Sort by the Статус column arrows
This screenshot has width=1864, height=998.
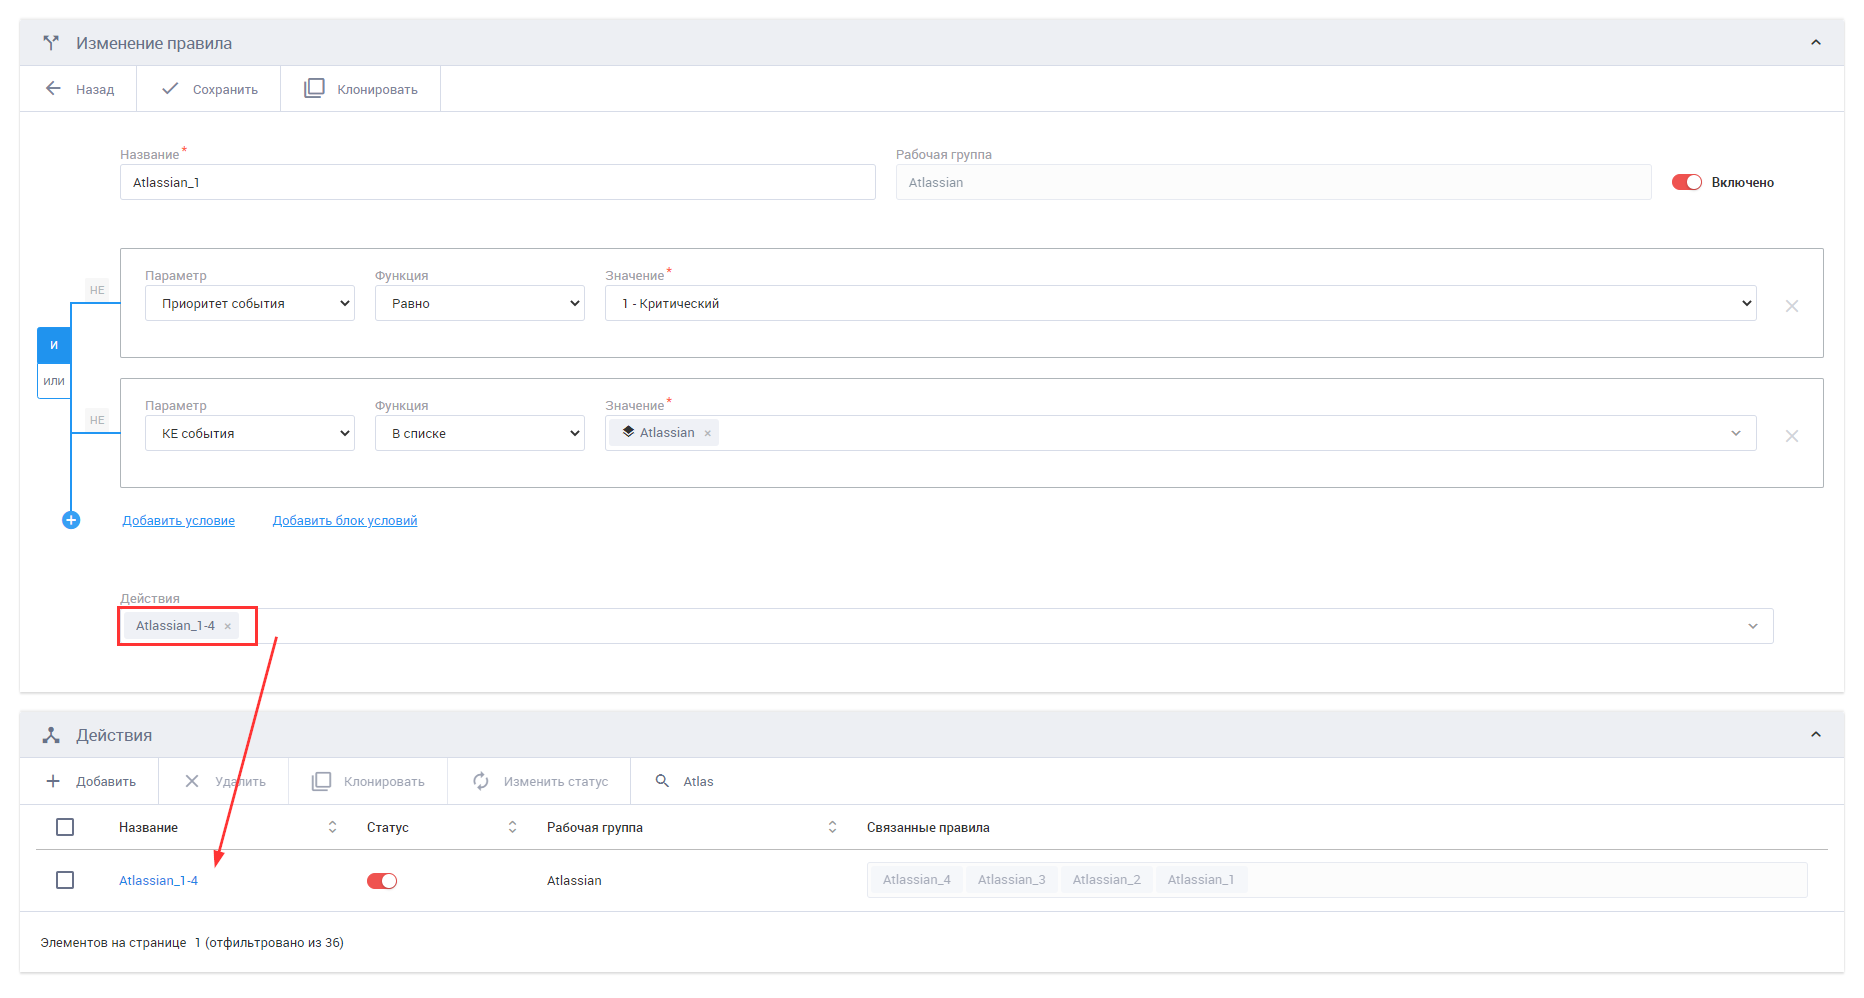512,827
